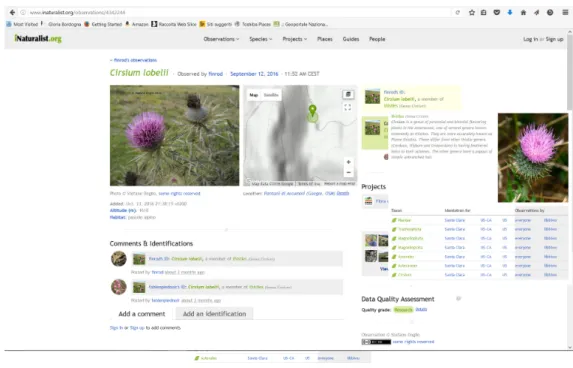Open the Firefox hamburger menu
Image resolution: width=573 pixels, height=368 pixels.
pyautogui.click(x=565, y=12)
